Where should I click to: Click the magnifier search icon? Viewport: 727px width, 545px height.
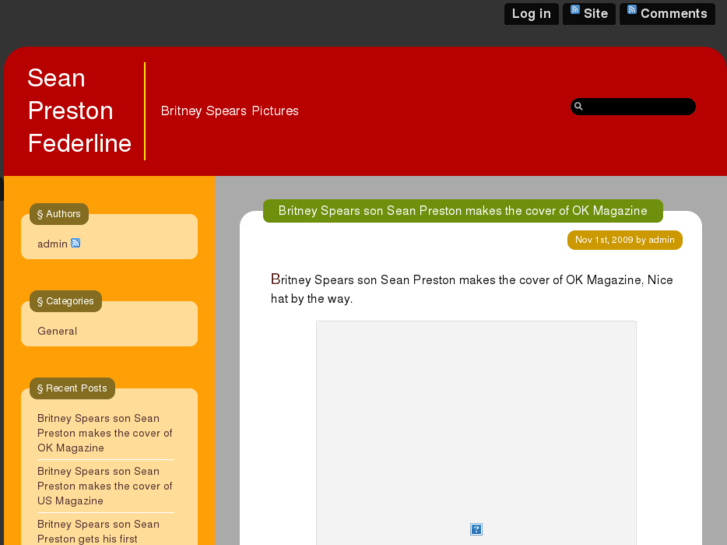tap(578, 106)
